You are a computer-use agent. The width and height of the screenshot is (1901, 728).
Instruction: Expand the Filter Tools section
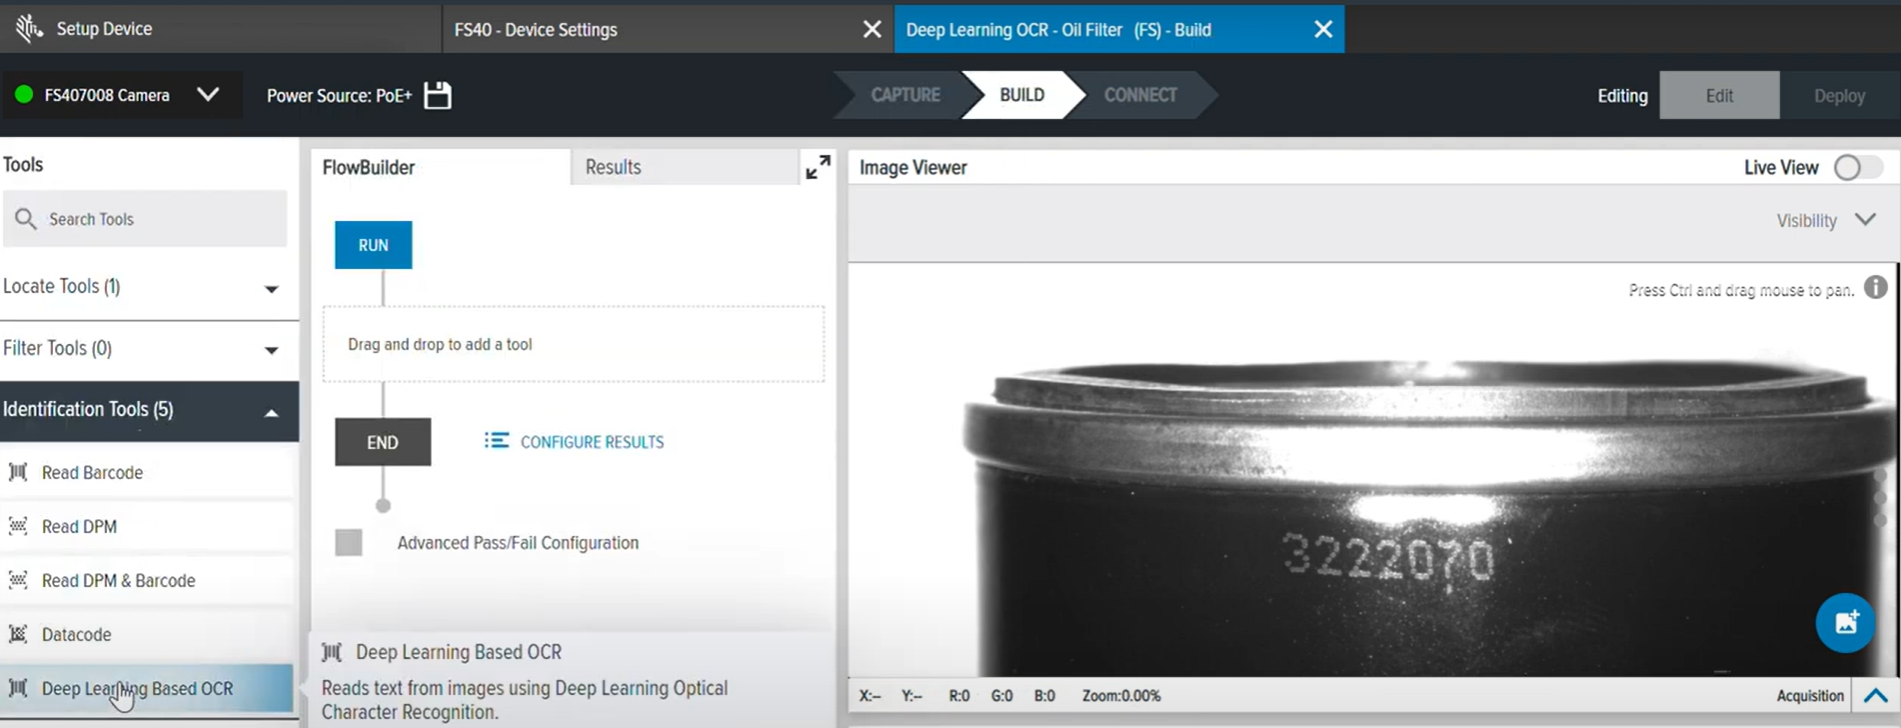(270, 350)
